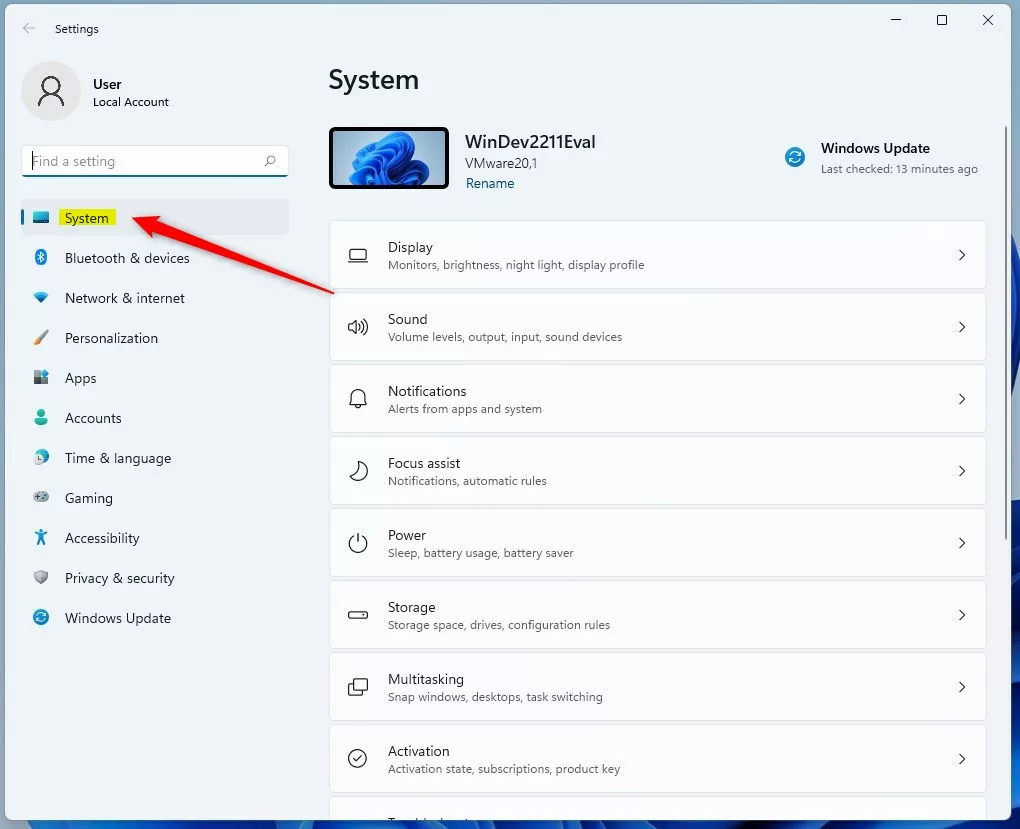The height and width of the screenshot is (829, 1020).
Task: Click the user profile avatar icon
Action: (51, 91)
